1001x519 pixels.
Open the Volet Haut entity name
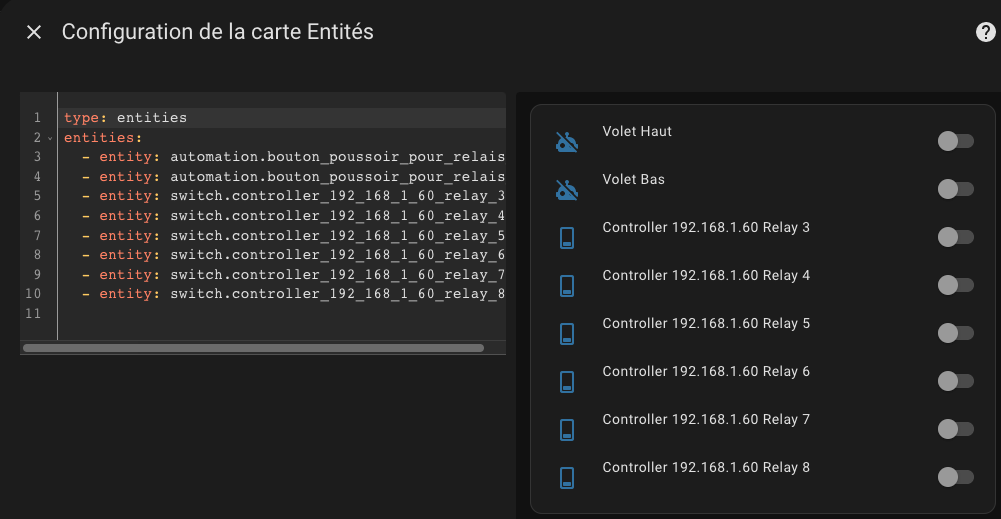[637, 132]
